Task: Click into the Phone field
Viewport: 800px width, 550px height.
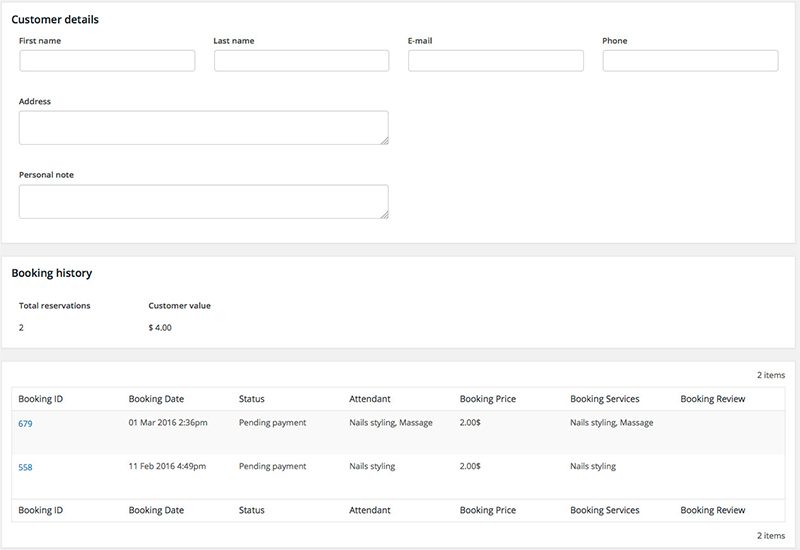Action: click(690, 61)
